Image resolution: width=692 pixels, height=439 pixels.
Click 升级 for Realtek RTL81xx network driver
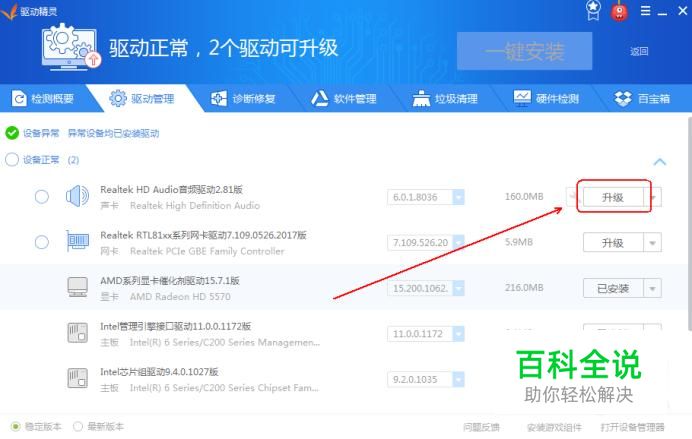(x=613, y=243)
